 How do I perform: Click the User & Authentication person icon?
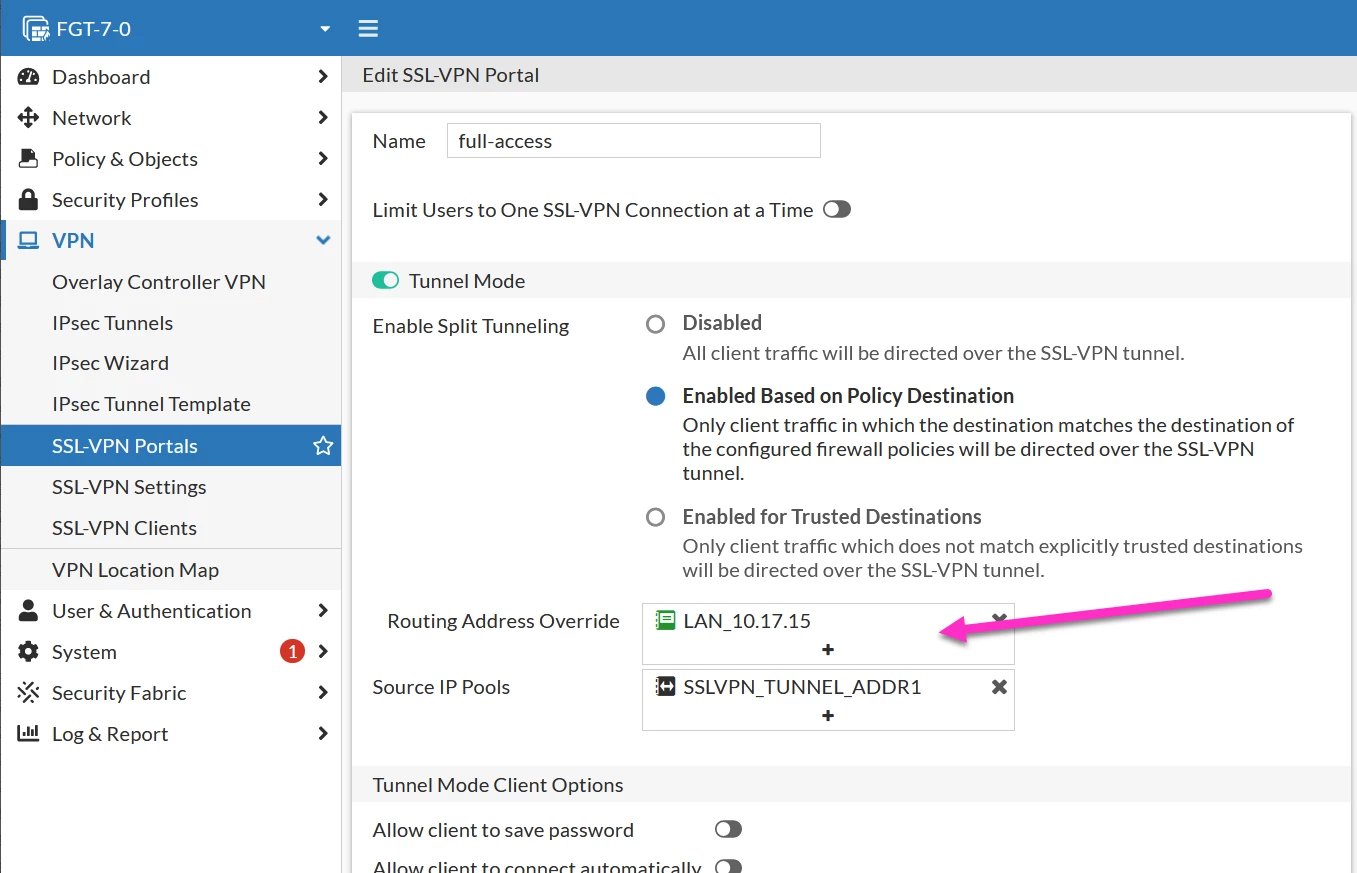coord(28,611)
